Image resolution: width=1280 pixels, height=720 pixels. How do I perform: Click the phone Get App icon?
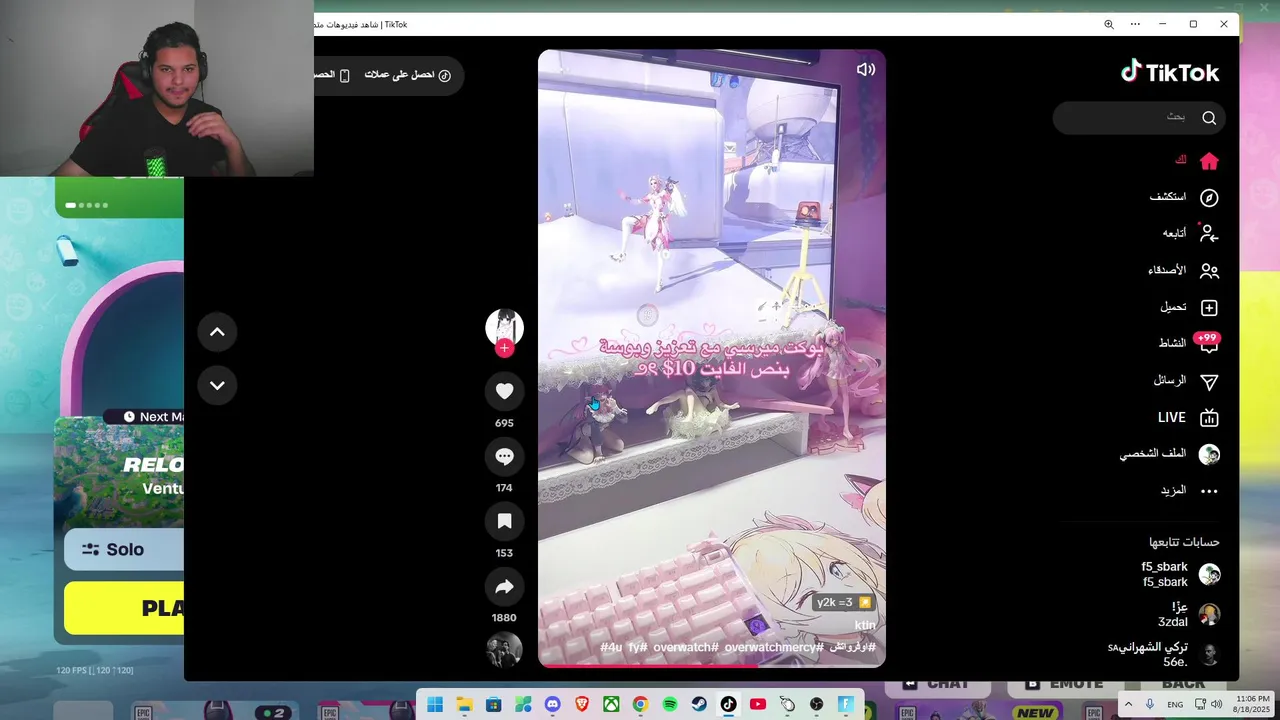[x=344, y=75]
